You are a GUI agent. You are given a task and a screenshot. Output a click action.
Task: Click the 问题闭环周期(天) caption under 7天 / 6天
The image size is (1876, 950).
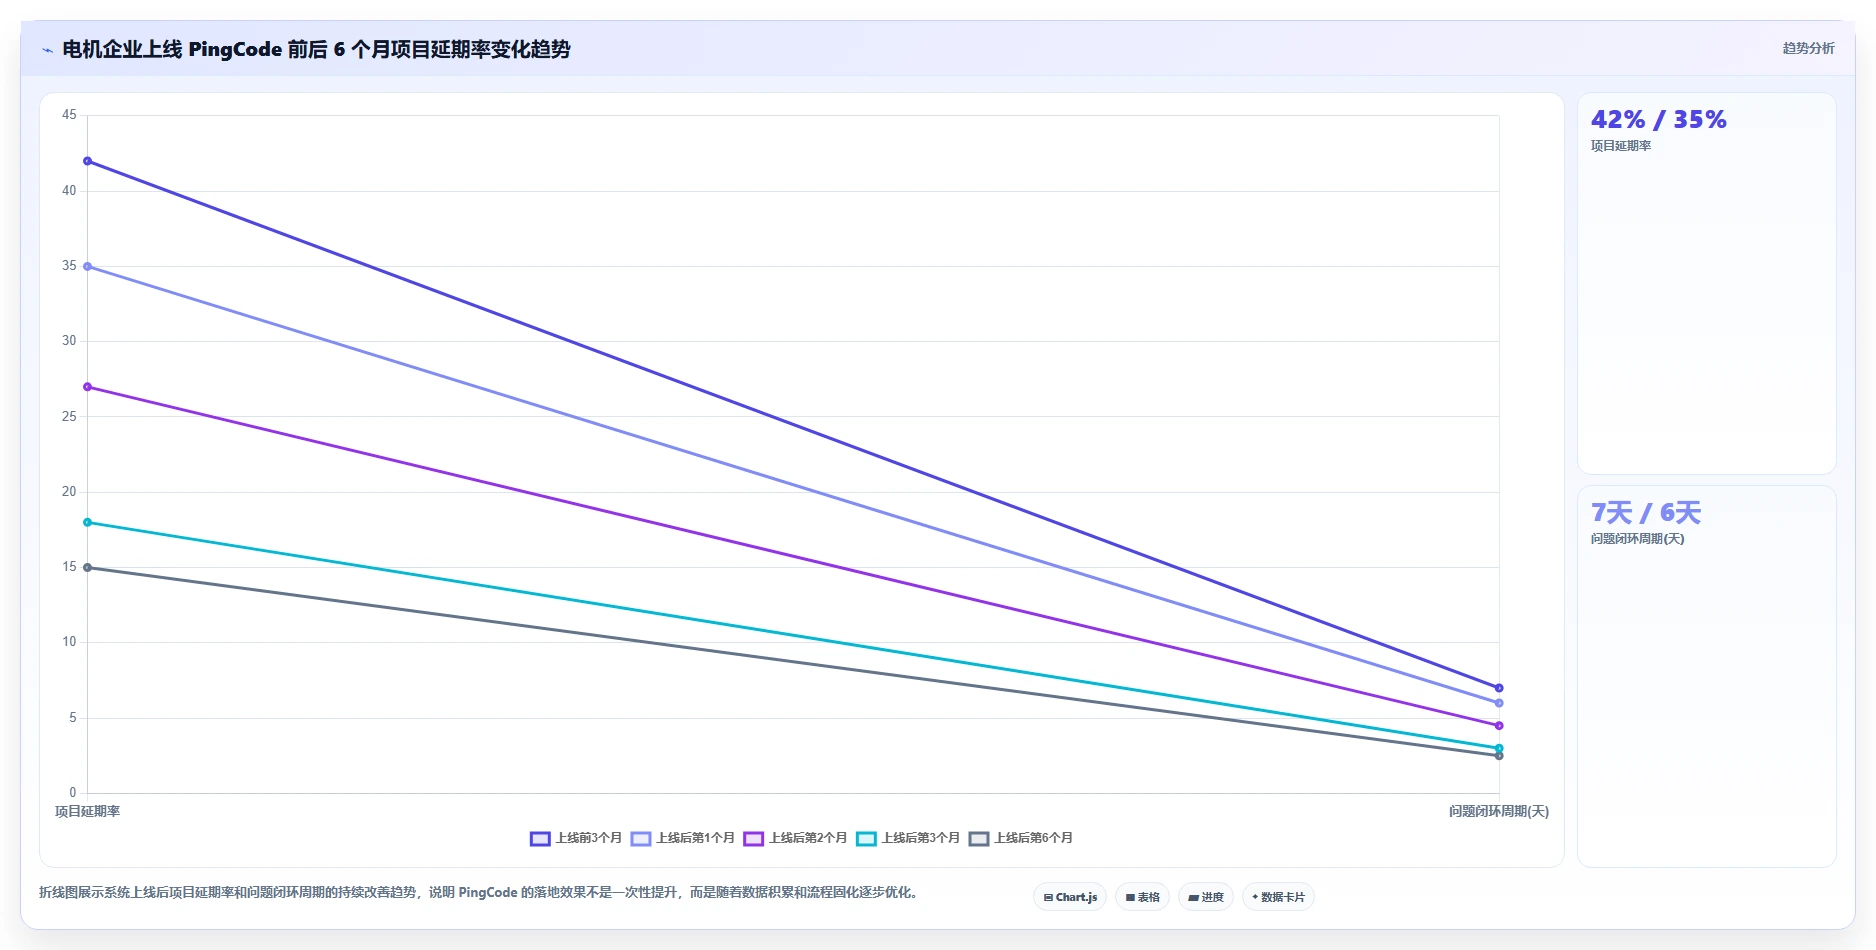(x=1637, y=539)
